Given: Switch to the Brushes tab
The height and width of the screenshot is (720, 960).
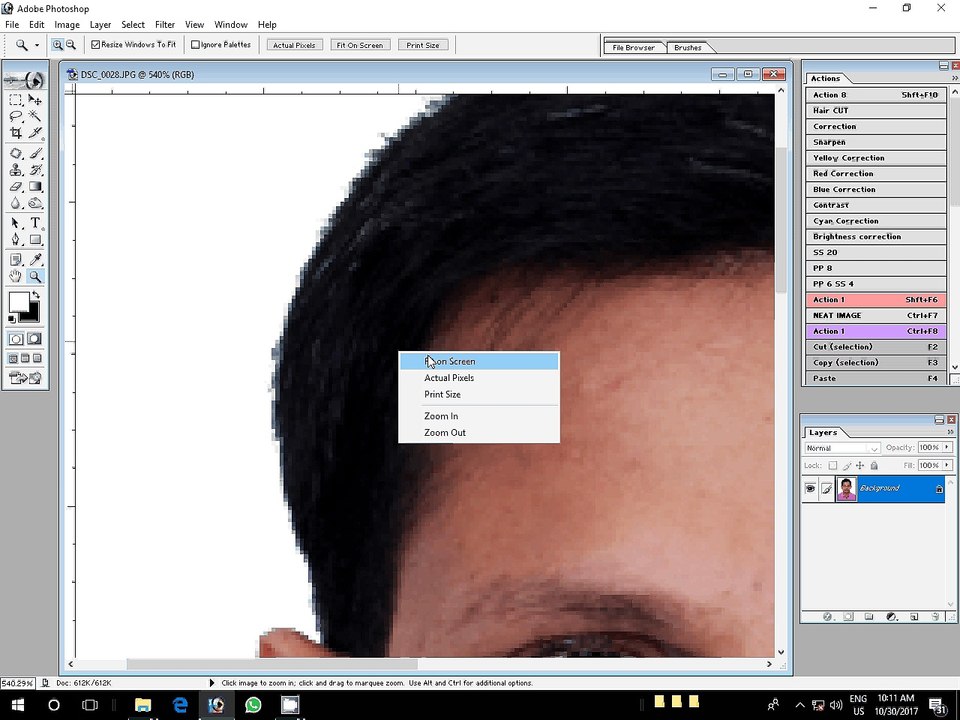Looking at the screenshot, I should [x=688, y=47].
